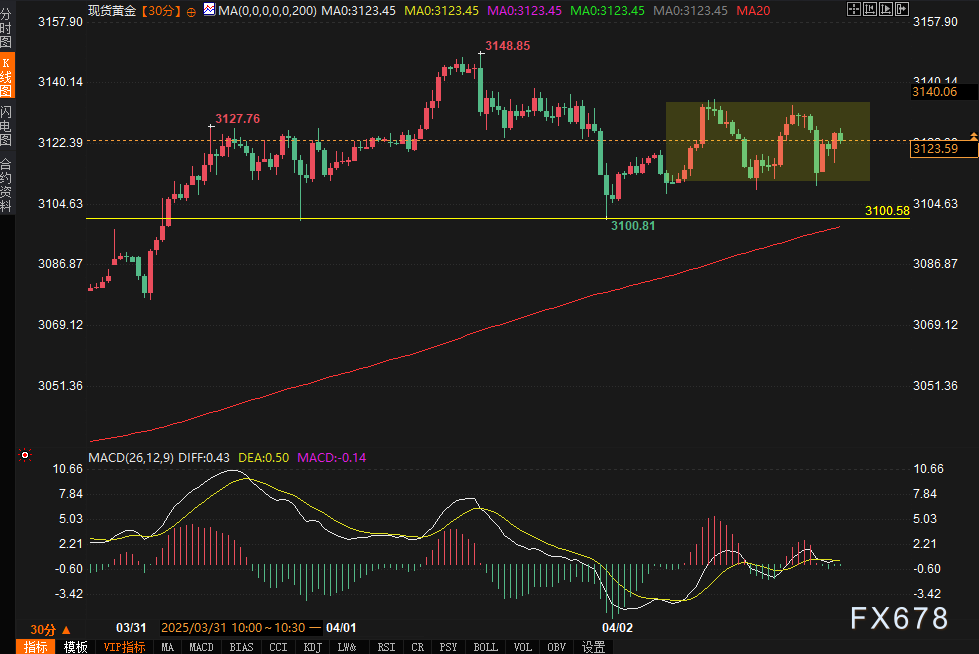Click the orange circle icon beside 30分
This screenshot has width=979, height=654.
click(x=191, y=9)
